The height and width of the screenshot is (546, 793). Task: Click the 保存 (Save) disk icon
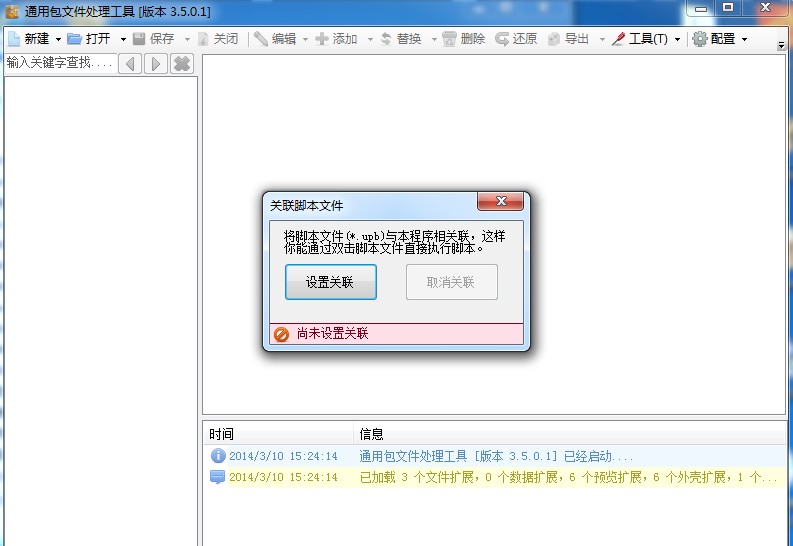click(139, 39)
